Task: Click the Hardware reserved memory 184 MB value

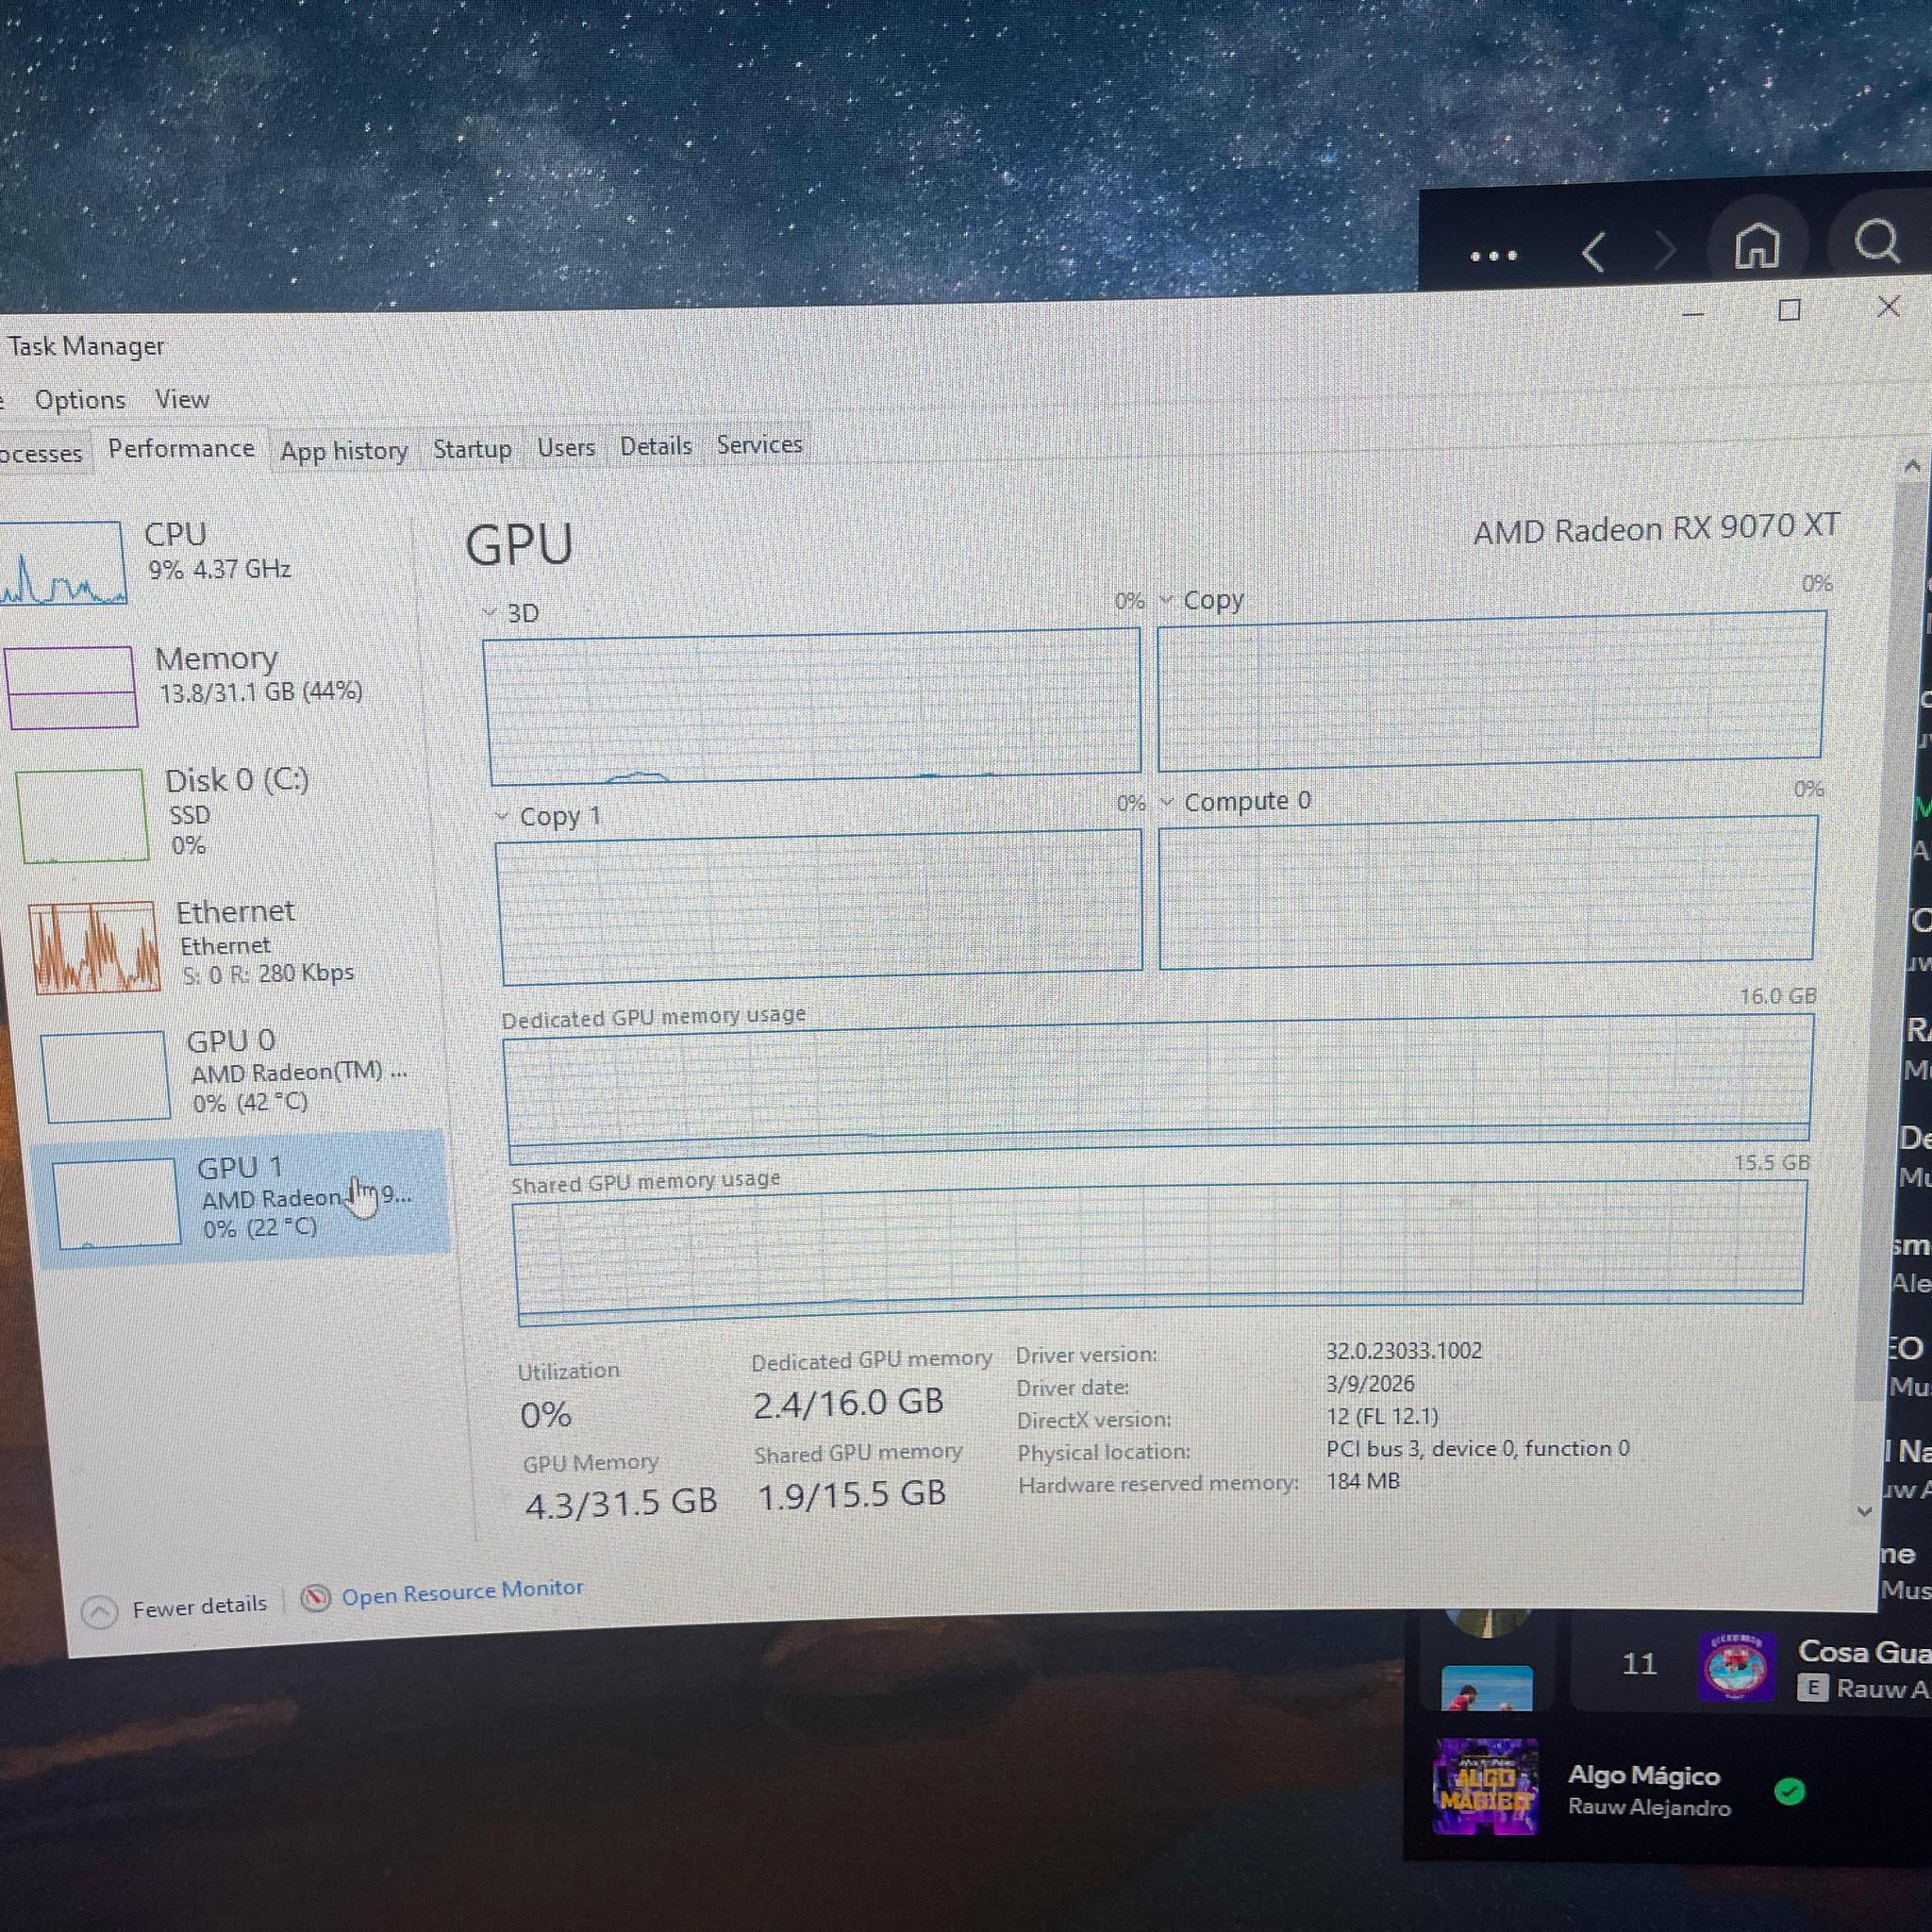Action: [x=1362, y=1481]
